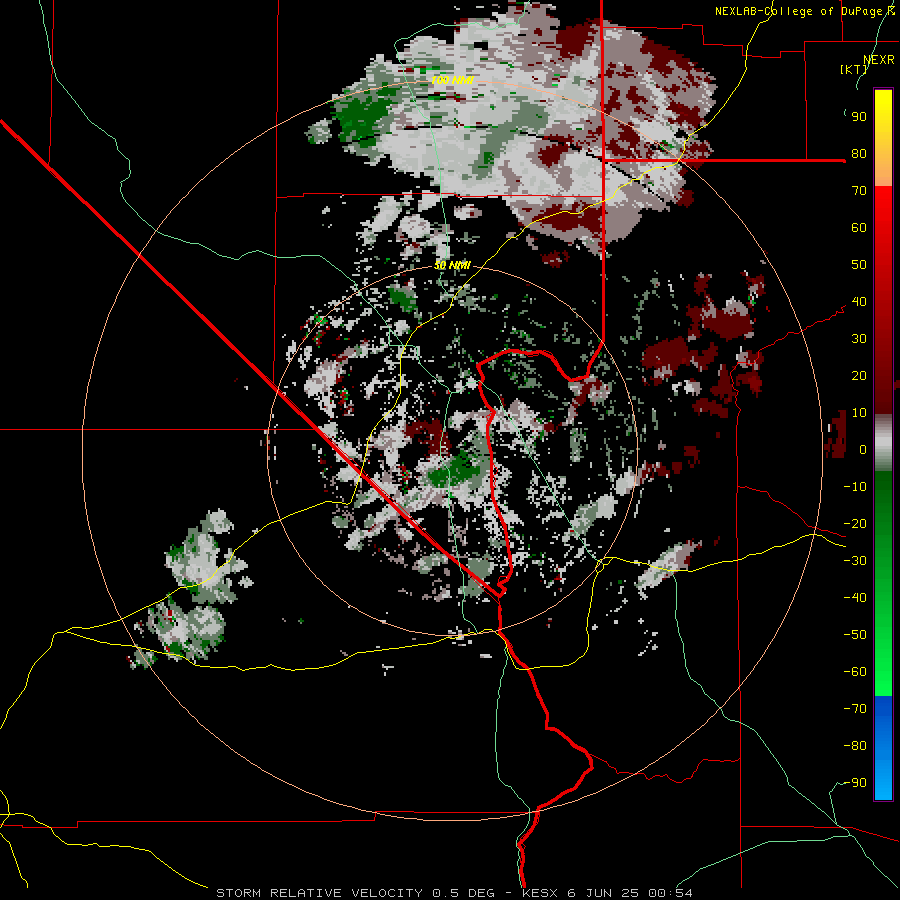
Task: Click the 70 value on velocity scale
Action: click(x=859, y=191)
